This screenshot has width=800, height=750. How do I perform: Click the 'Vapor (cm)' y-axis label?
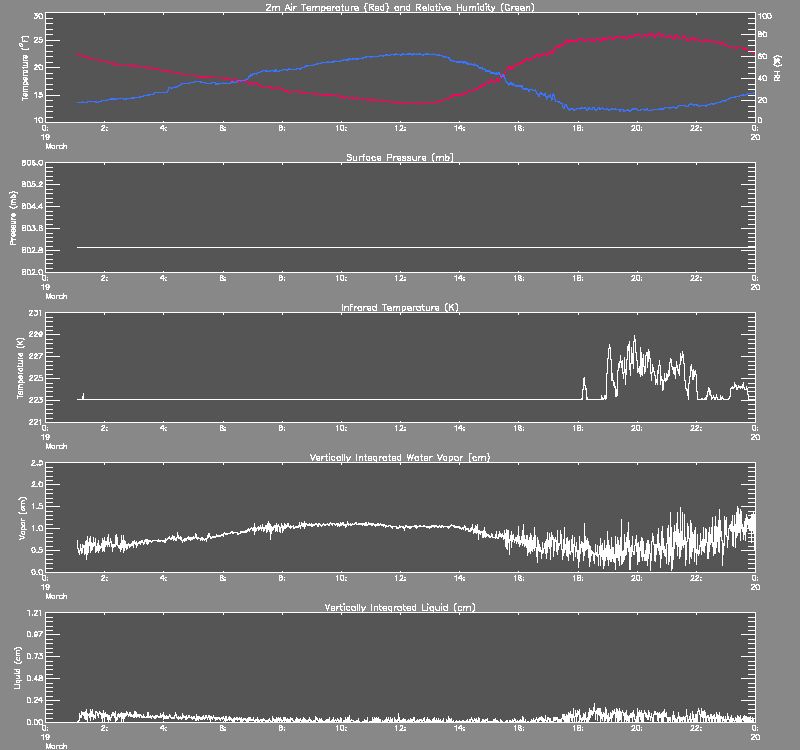pos(22,518)
